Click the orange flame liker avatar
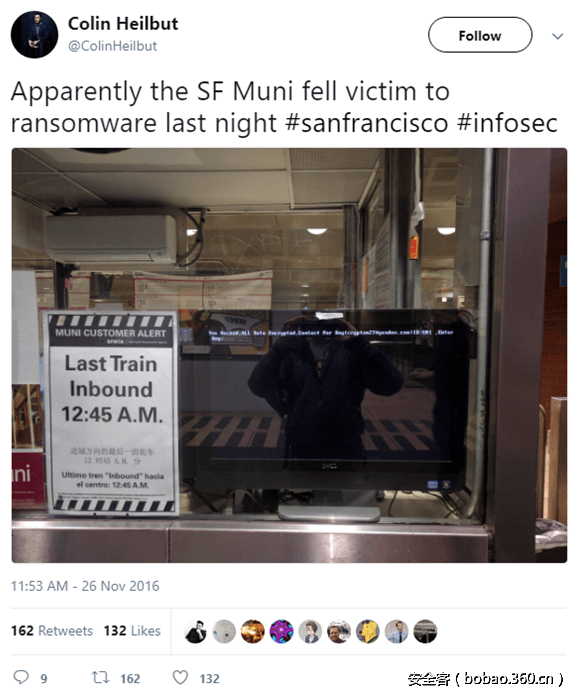Viewport: 578px width, 697px height. (x=253, y=631)
